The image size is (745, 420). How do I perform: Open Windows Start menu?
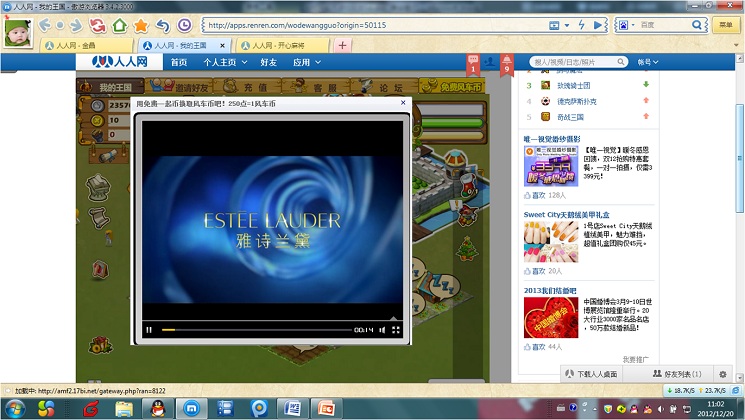coord(14,409)
